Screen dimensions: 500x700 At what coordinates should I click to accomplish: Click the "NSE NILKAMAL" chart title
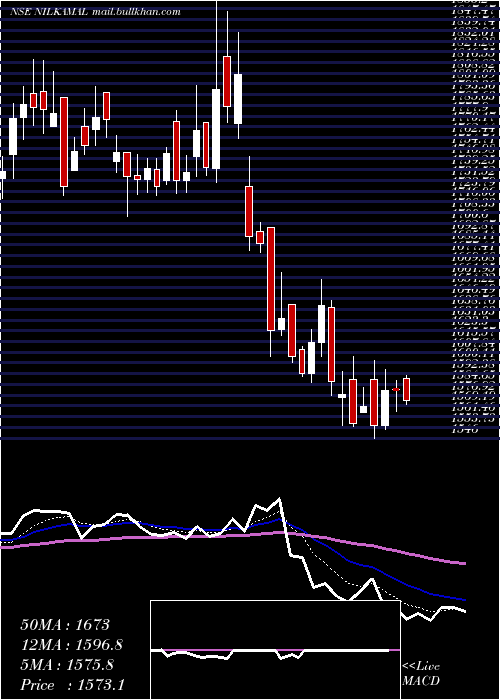click(49, 12)
